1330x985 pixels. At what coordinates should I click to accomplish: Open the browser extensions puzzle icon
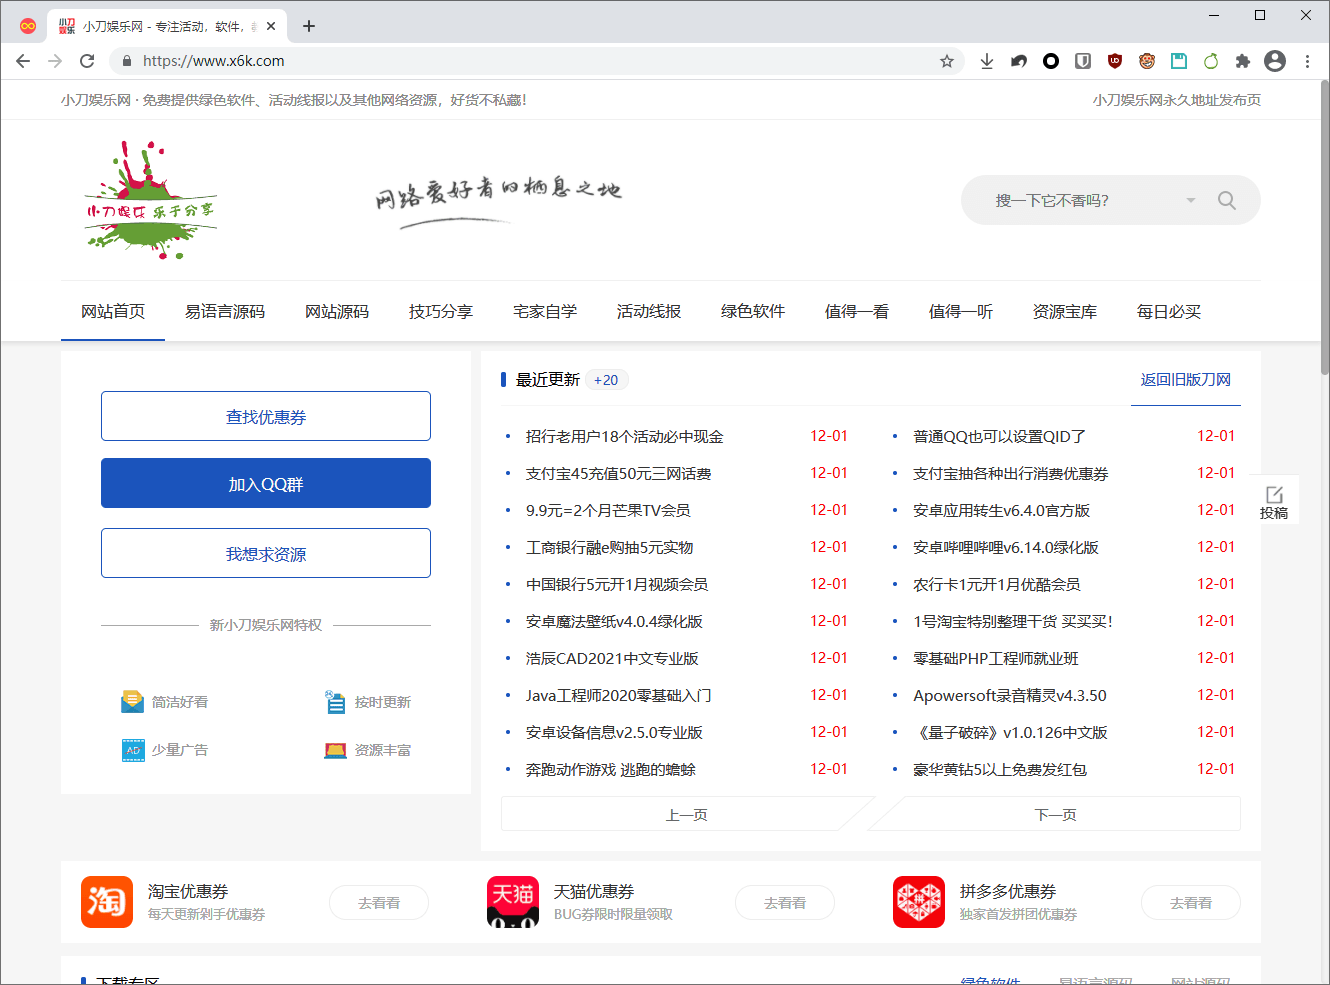tap(1242, 61)
